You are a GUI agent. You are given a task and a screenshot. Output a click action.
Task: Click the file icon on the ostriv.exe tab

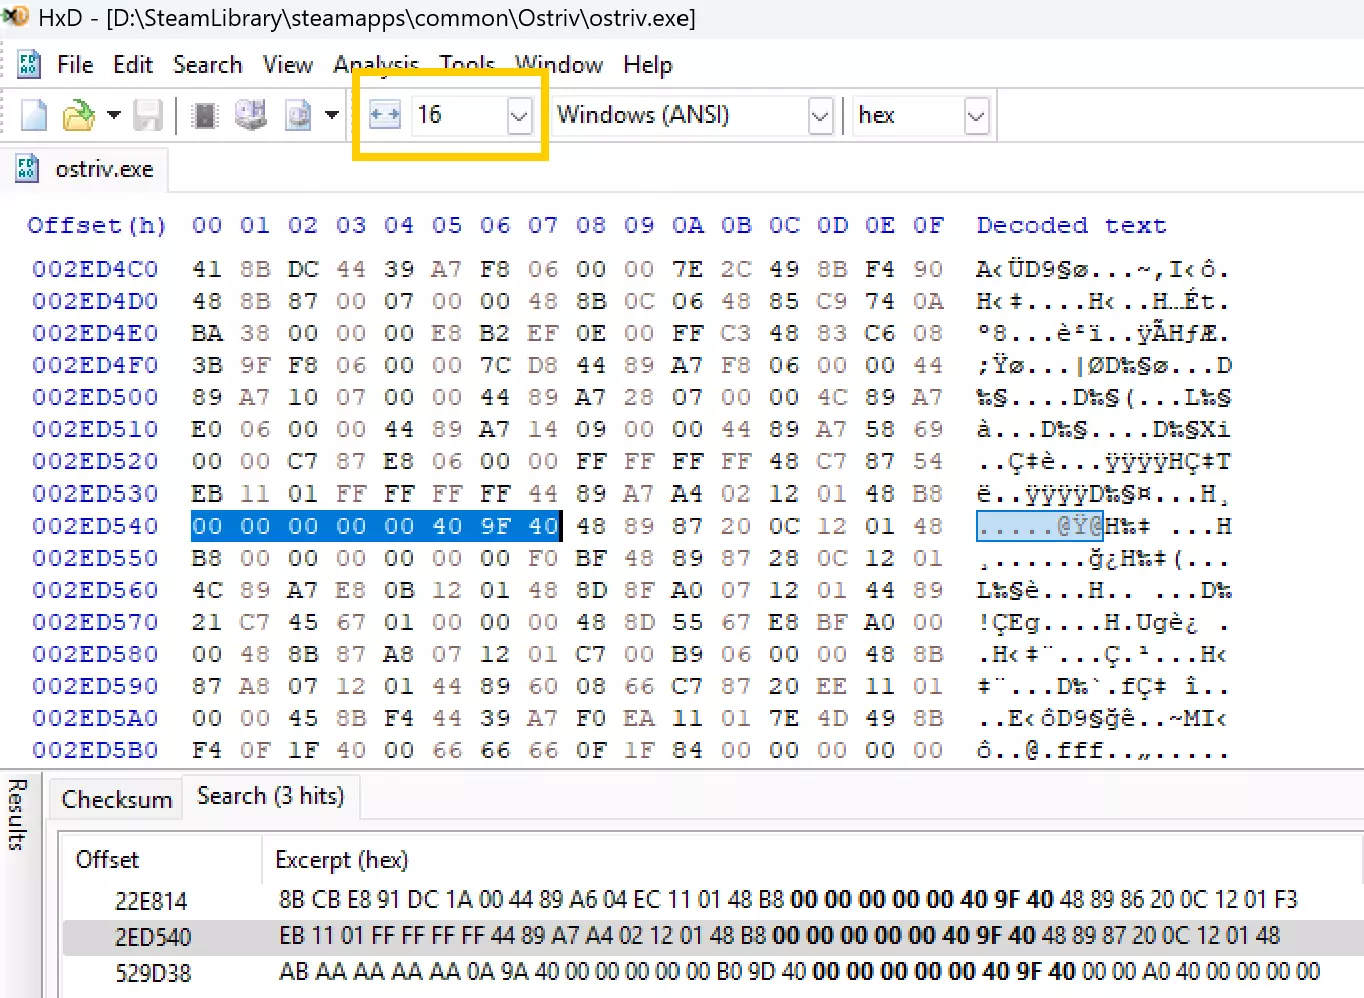pos(27,169)
